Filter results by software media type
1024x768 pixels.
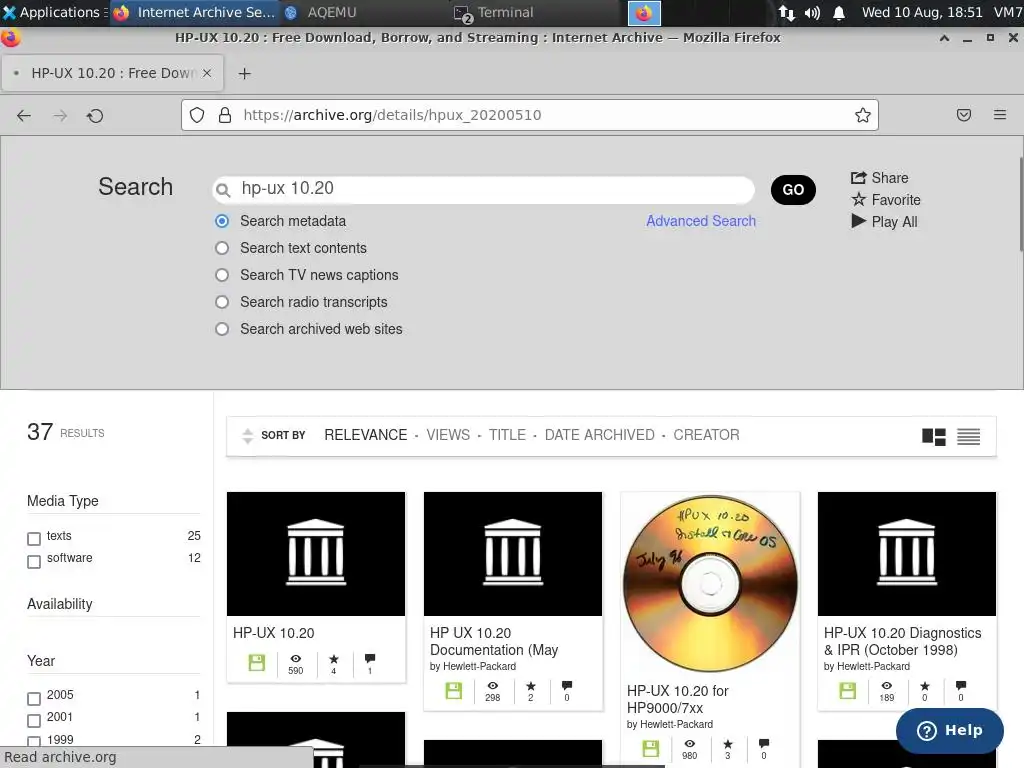[34, 562]
